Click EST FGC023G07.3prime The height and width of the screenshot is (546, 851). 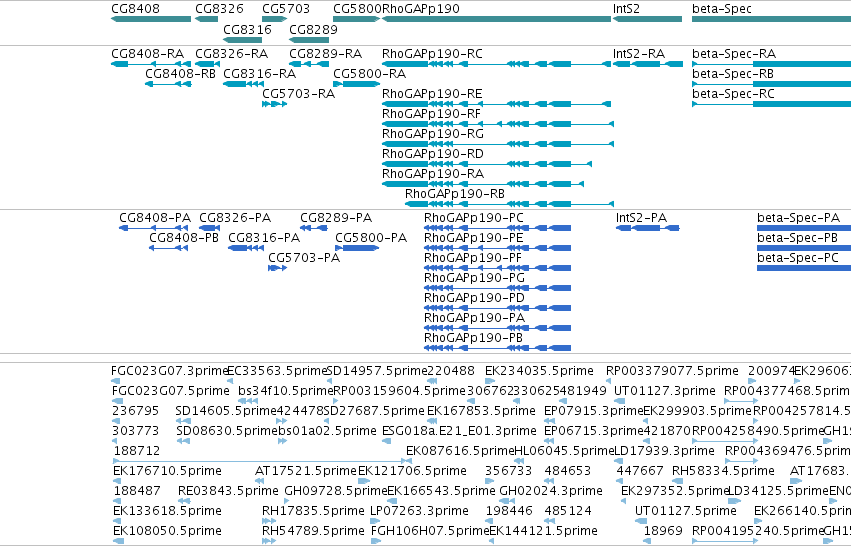click(x=169, y=371)
